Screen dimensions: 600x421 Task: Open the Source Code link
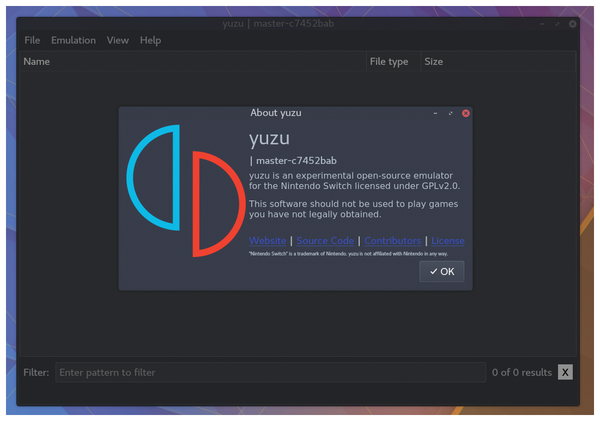tap(325, 240)
